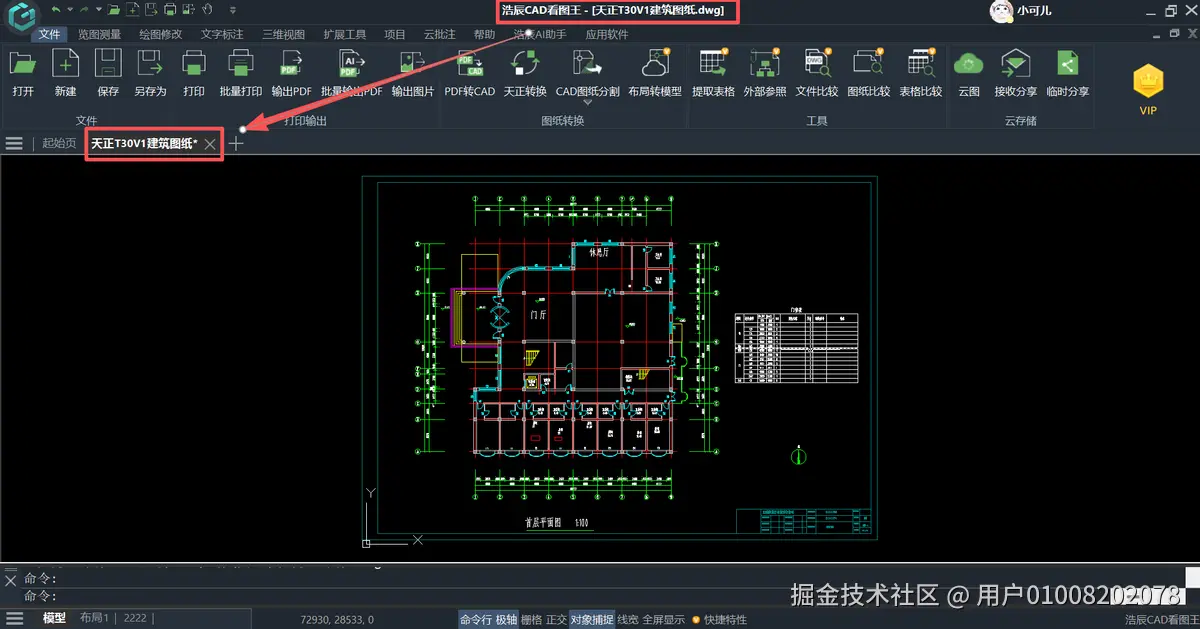Open the status bar hamburger menu beside 模型
Viewport: 1200px width, 629px height.
click(x=13, y=619)
